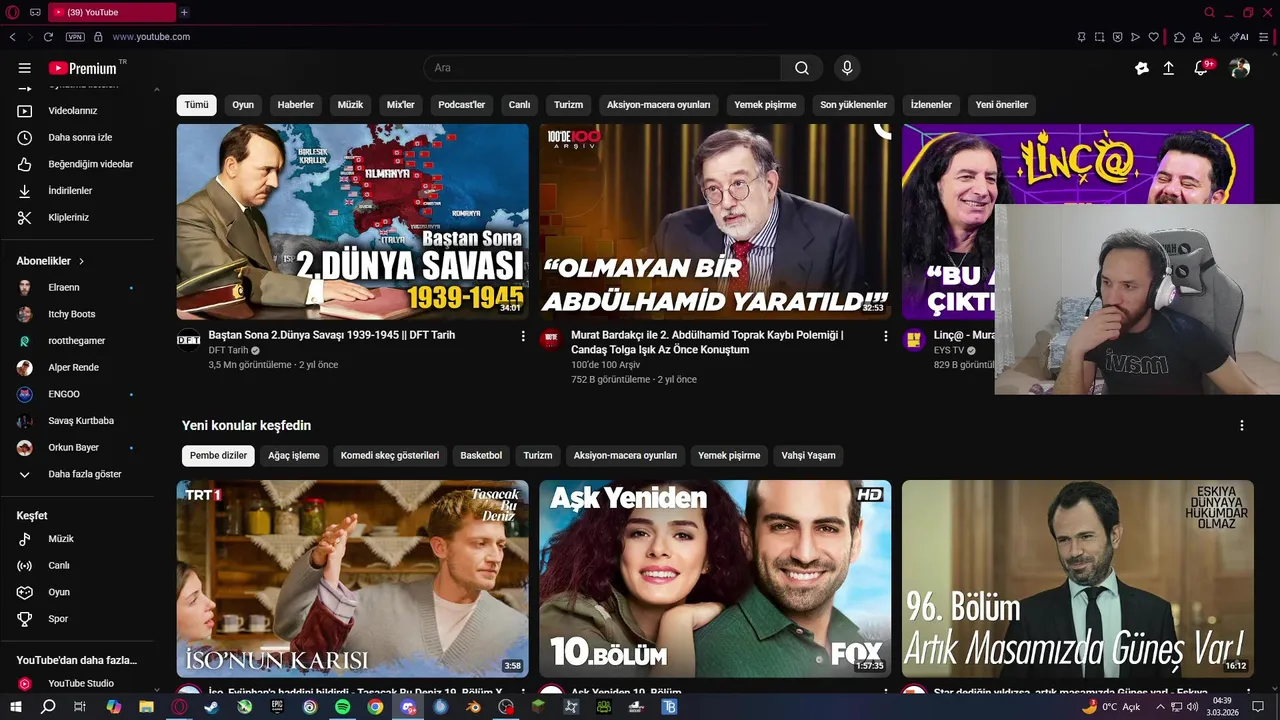The width and height of the screenshot is (1280, 720).
Task: Open options for 2.Dünya Savaşı video
Action: 523,336
